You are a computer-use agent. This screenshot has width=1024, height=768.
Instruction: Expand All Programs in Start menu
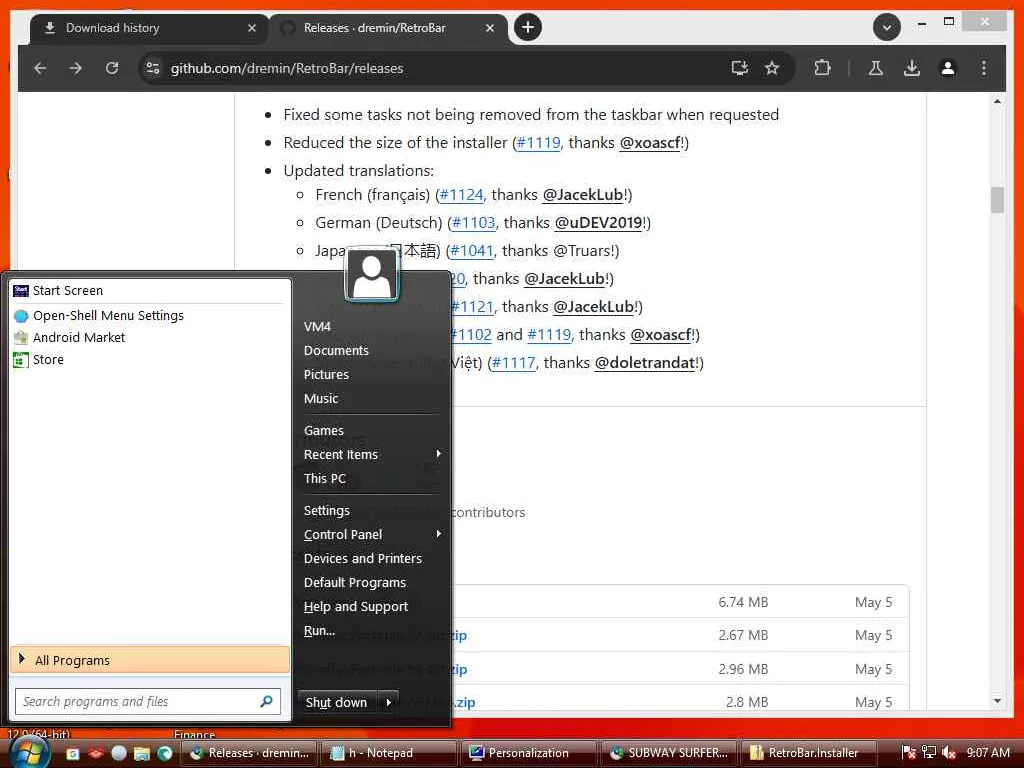[150, 660]
